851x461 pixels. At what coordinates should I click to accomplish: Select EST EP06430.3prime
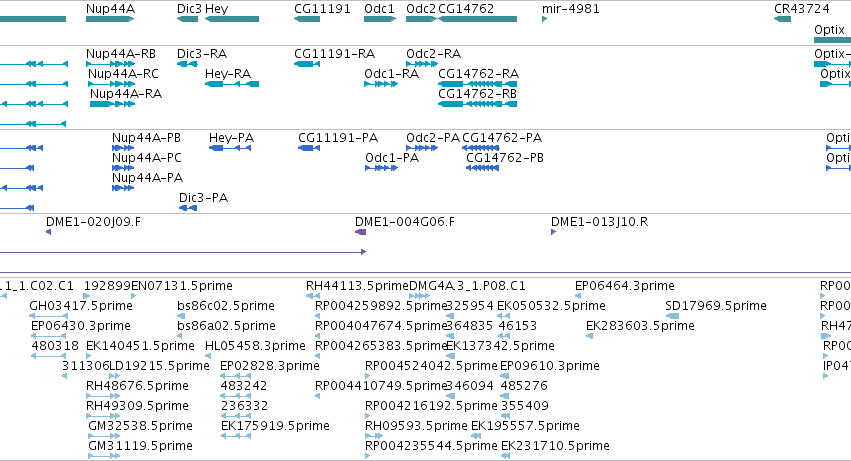(x=48, y=336)
